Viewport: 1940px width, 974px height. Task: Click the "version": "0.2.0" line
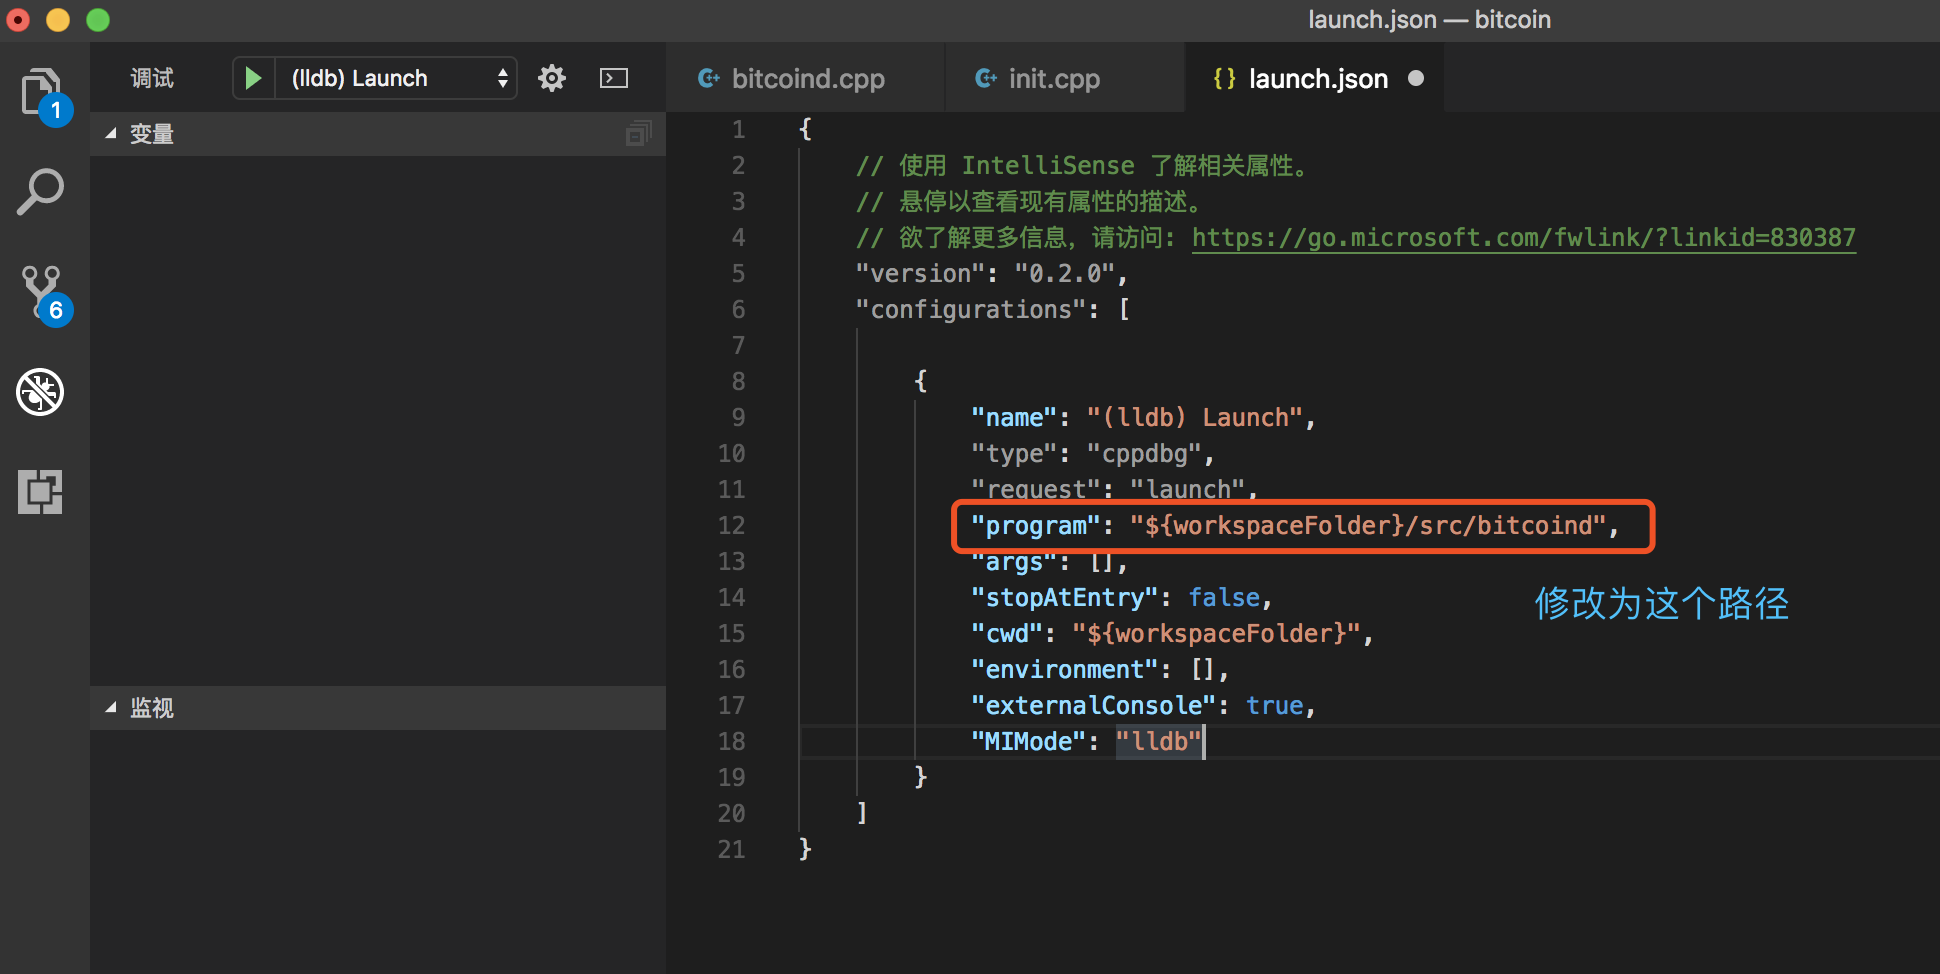point(992,274)
